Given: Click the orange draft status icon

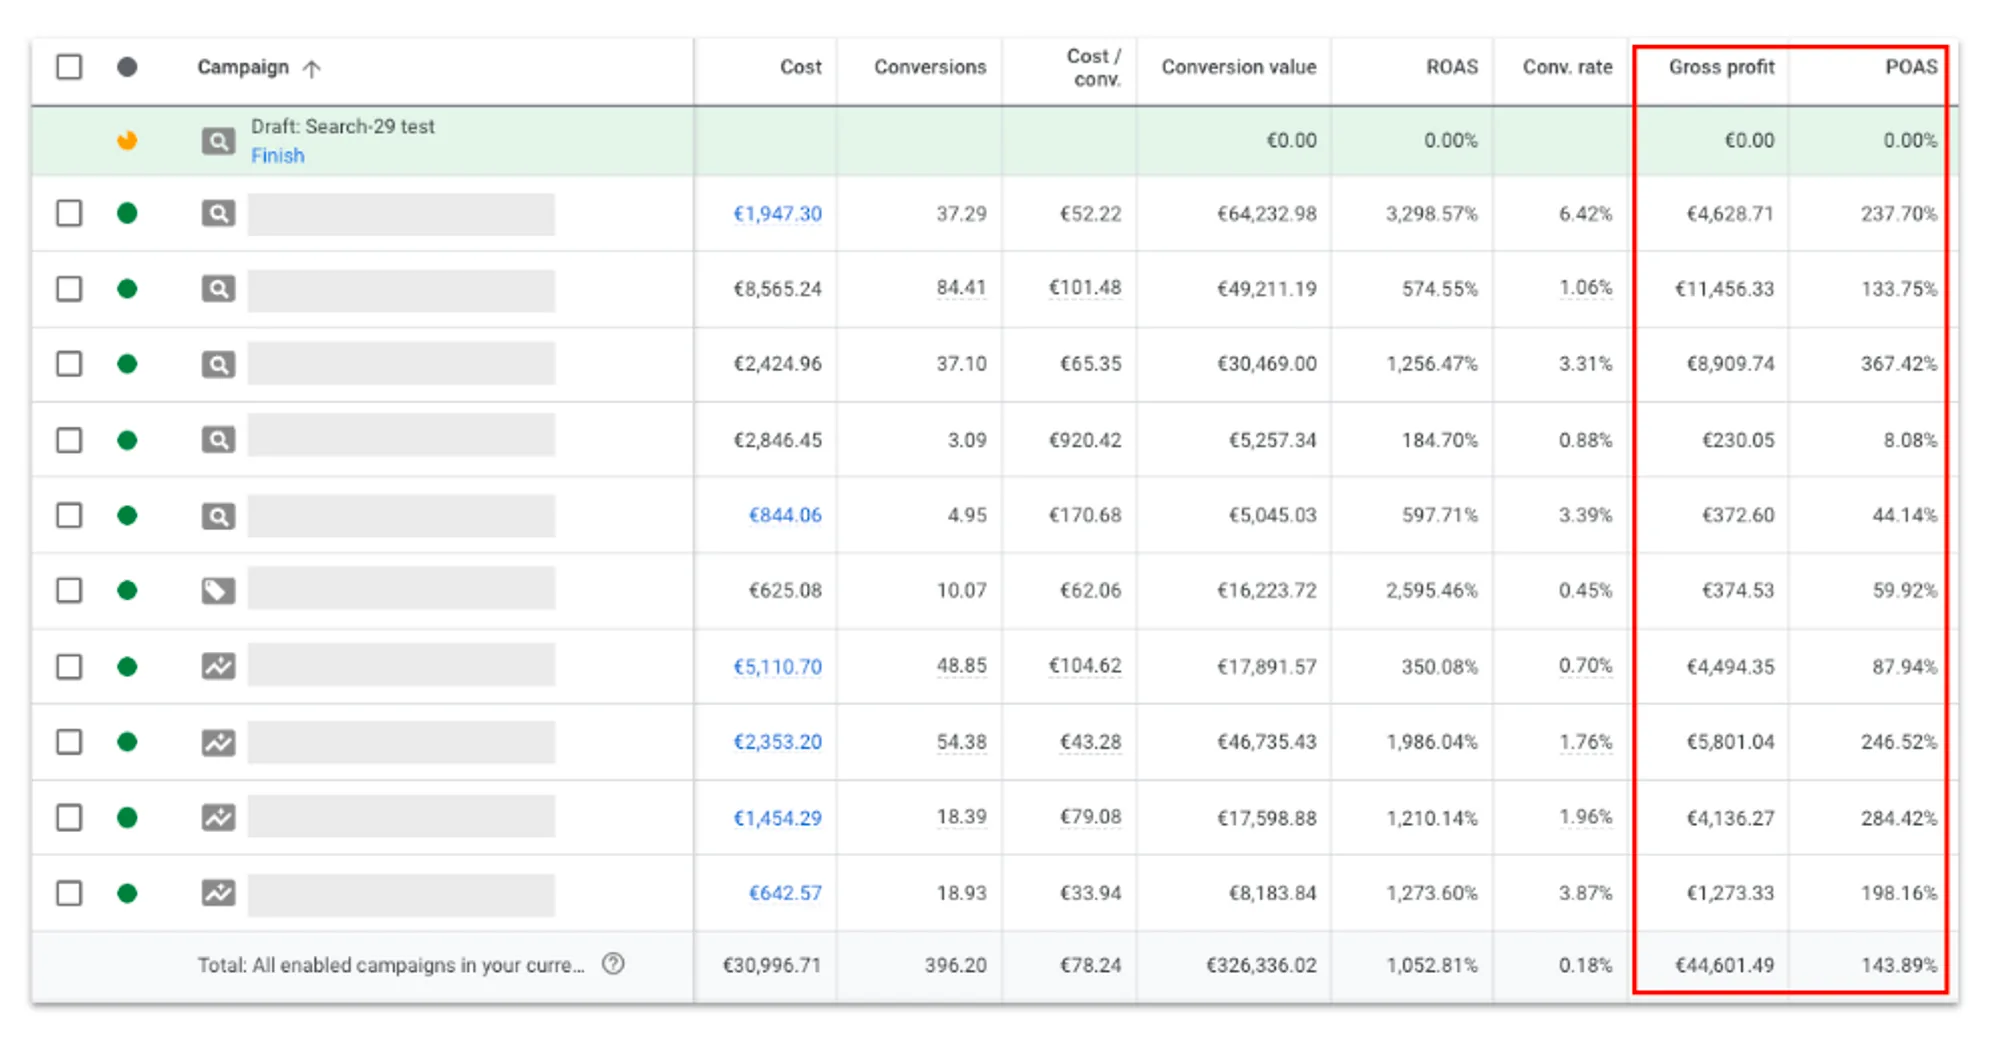Looking at the screenshot, I should coord(127,140).
